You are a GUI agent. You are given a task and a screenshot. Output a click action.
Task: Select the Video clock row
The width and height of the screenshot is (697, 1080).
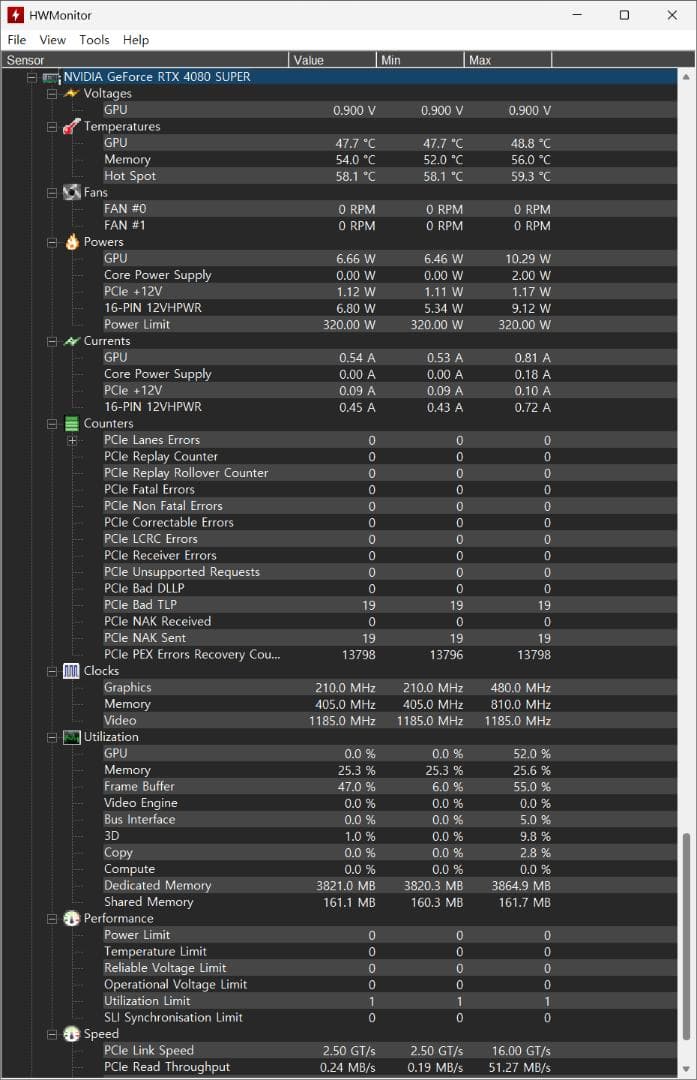(x=389, y=720)
